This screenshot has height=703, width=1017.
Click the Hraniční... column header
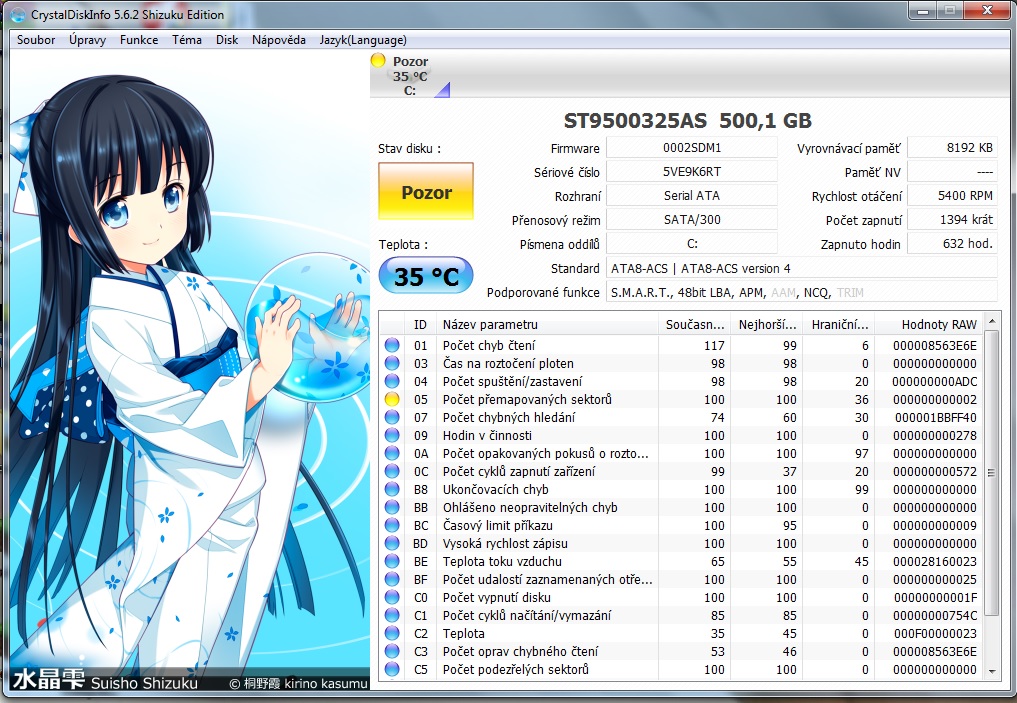(839, 324)
